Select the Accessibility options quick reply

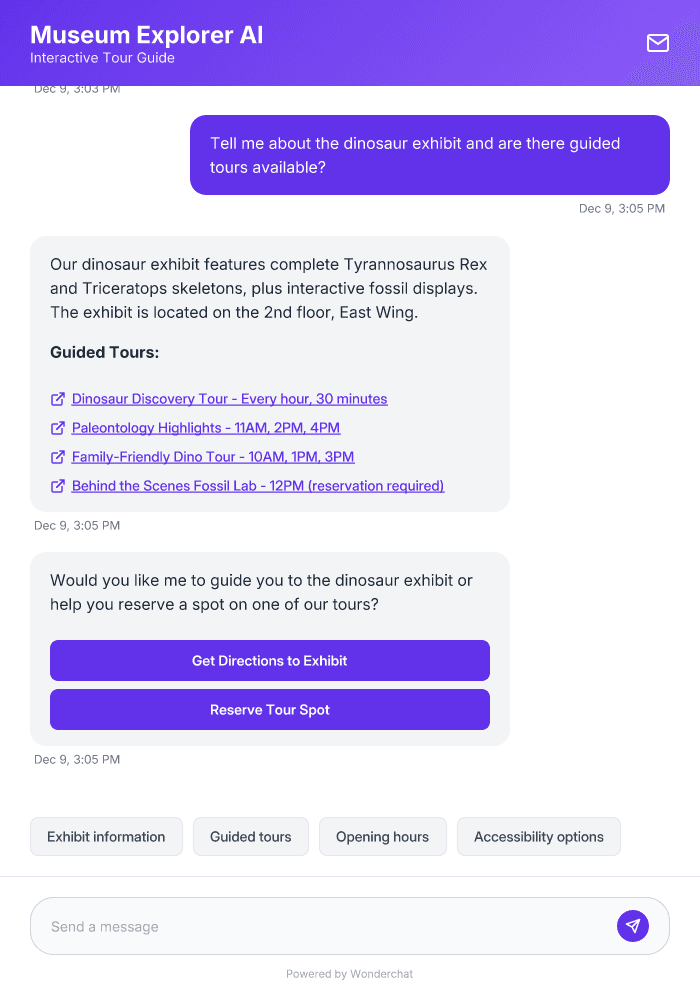pyautogui.click(x=538, y=836)
